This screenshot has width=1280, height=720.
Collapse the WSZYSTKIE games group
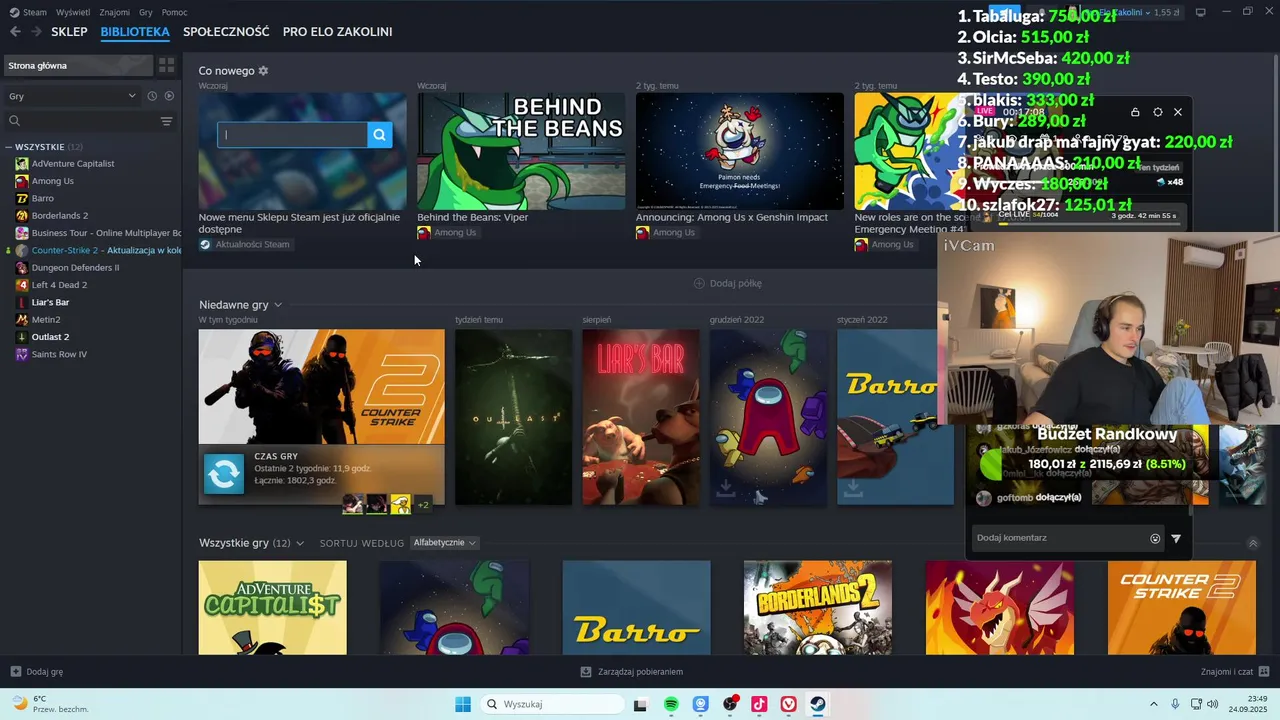coord(9,147)
